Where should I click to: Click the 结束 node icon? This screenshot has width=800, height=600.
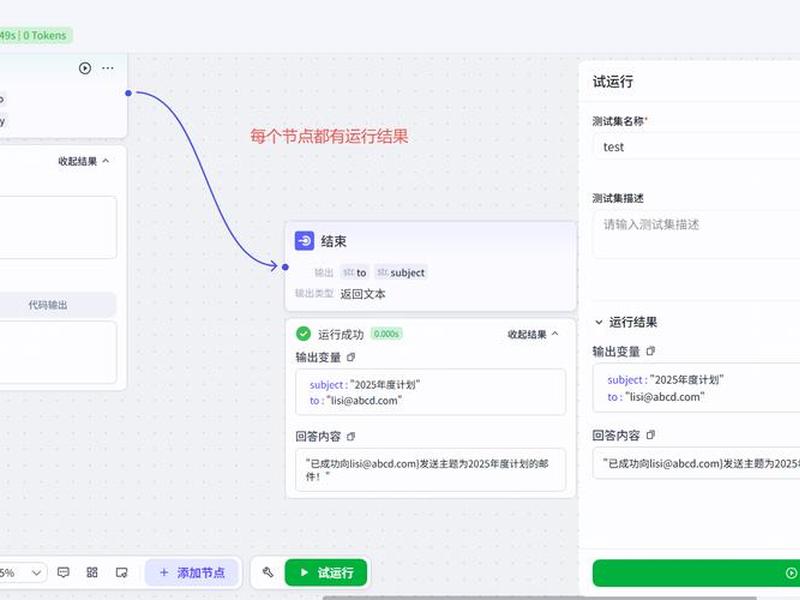[305, 240]
